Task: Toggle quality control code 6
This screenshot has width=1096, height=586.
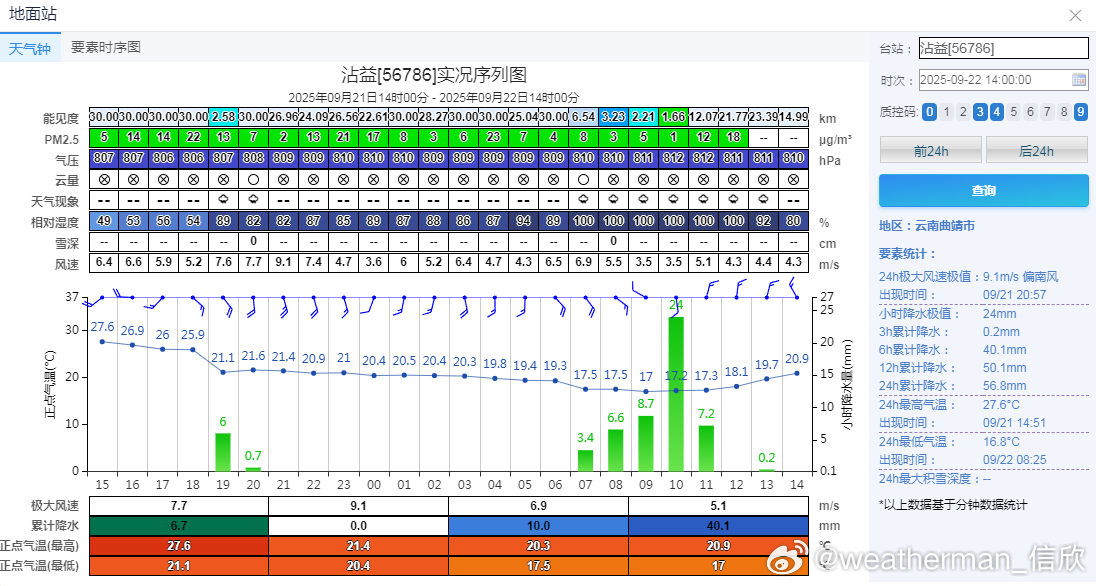Action: (x=1030, y=112)
